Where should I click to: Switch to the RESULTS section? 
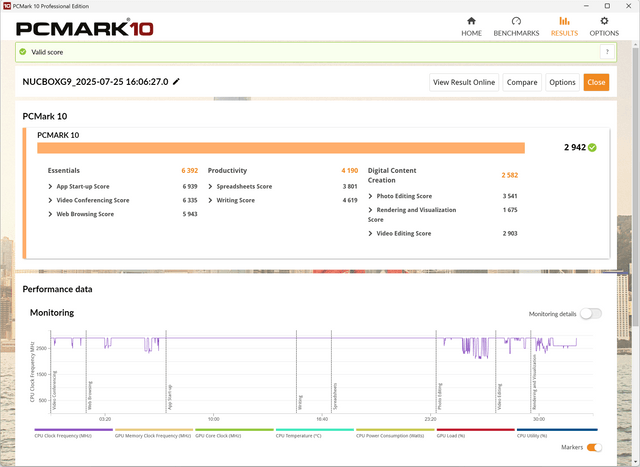564,27
